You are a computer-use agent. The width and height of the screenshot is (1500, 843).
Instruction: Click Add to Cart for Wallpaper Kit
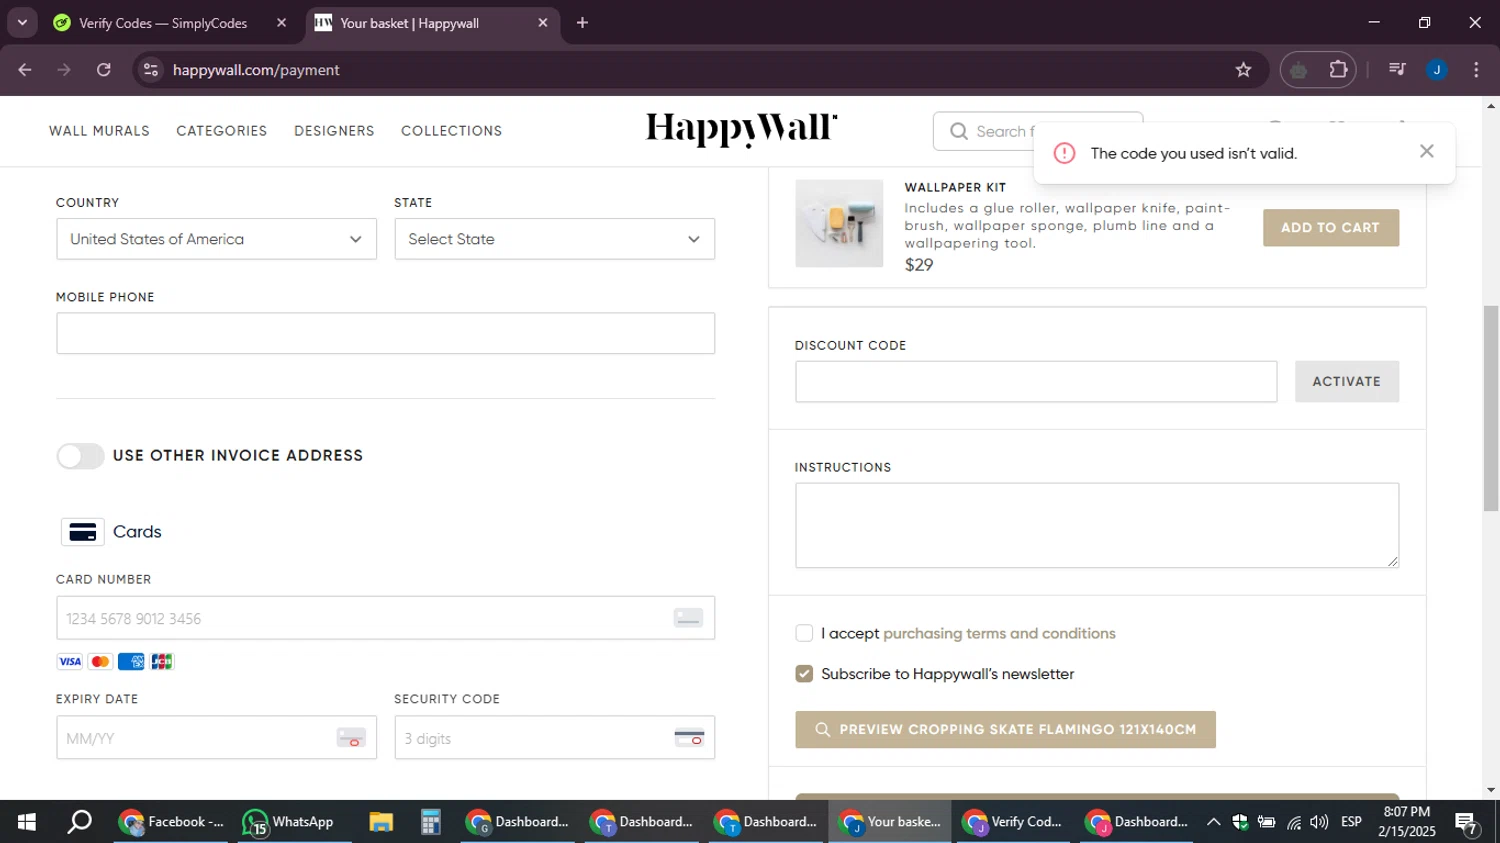(x=1330, y=228)
